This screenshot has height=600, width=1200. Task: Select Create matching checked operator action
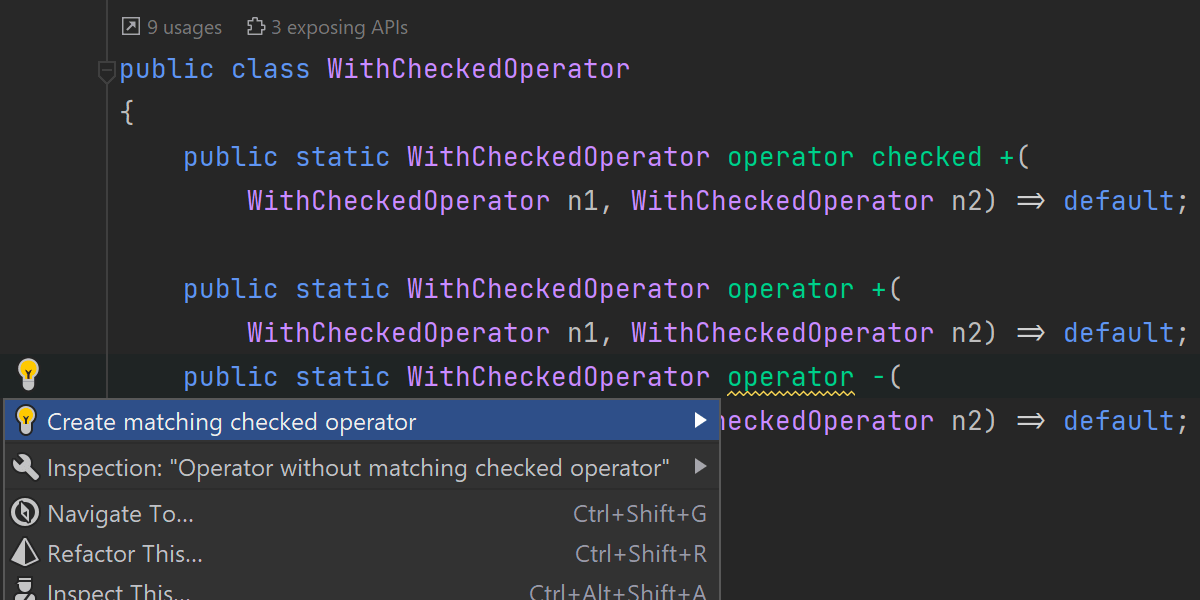pyautogui.click(x=362, y=421)
